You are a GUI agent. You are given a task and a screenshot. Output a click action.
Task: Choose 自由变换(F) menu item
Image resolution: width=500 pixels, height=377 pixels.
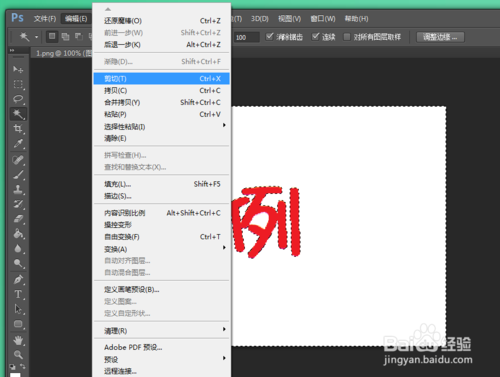(162, 237)
